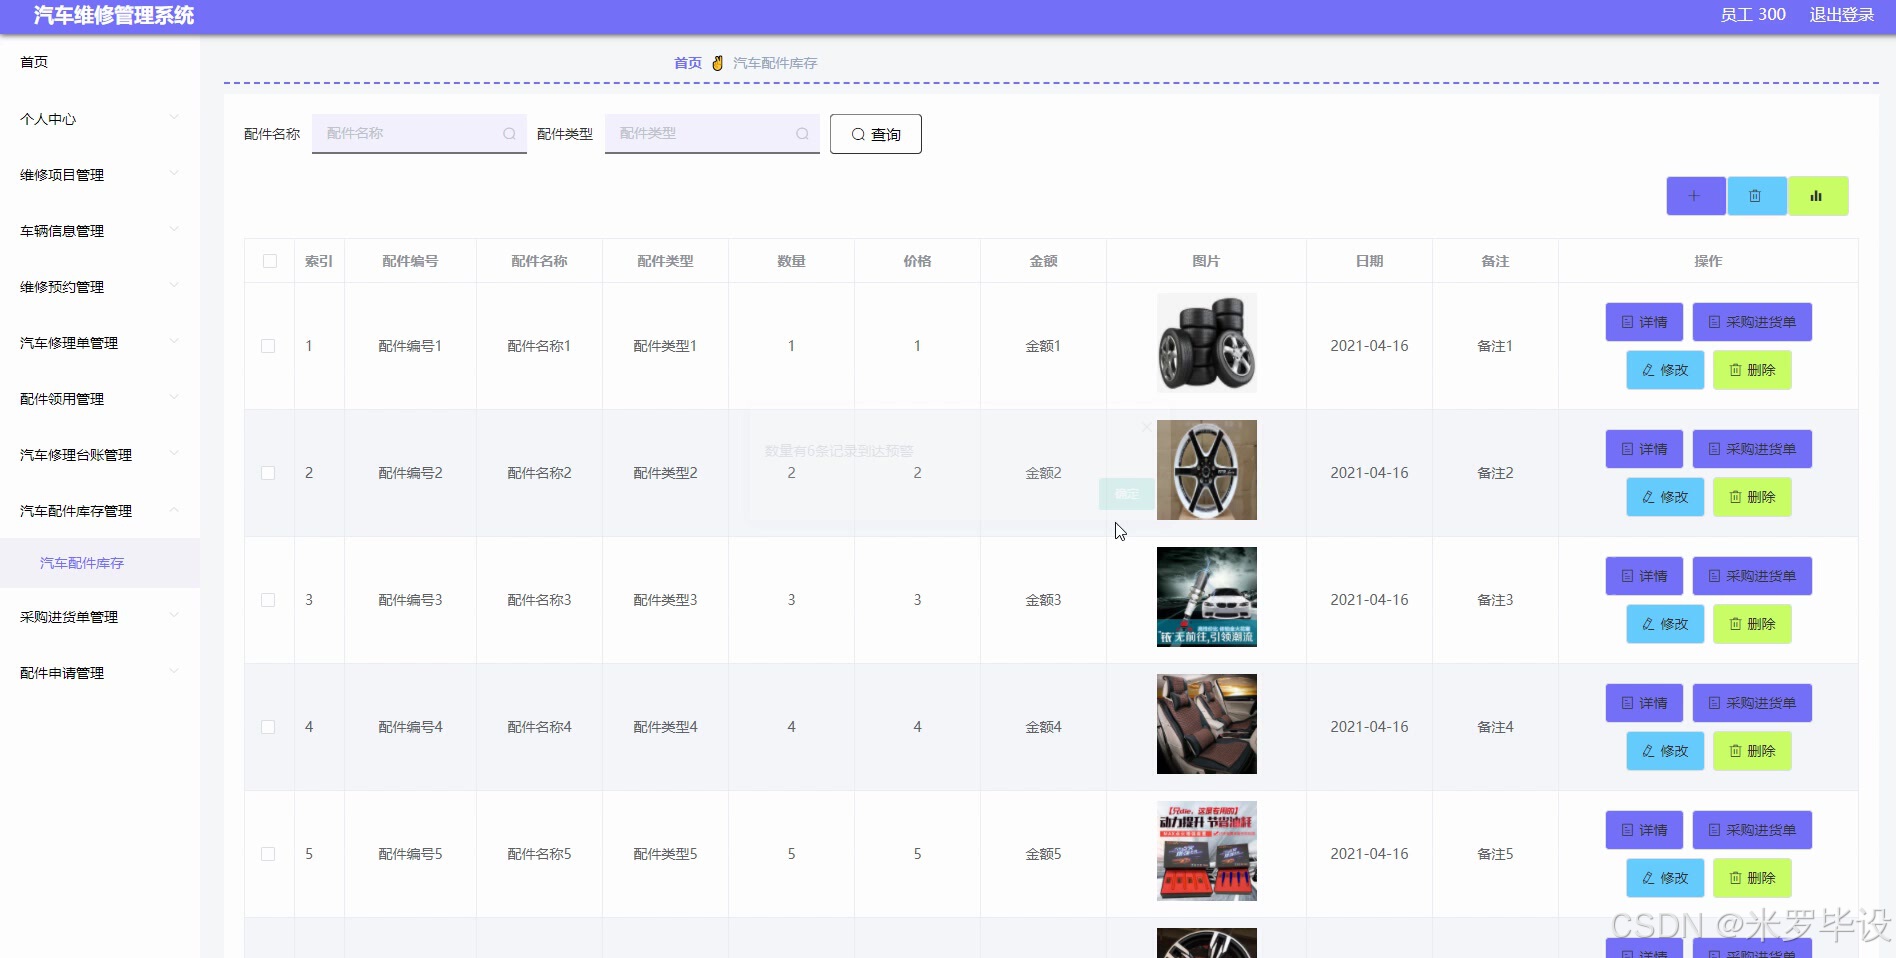Click 修改 for row 配件编号2
Image resolution: width=1896 pixels, height=958 pixels.
pos(1665,497)
